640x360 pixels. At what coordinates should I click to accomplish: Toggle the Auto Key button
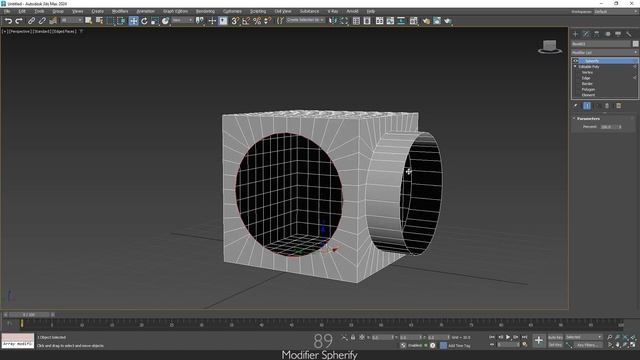click(x=555, y=338)
